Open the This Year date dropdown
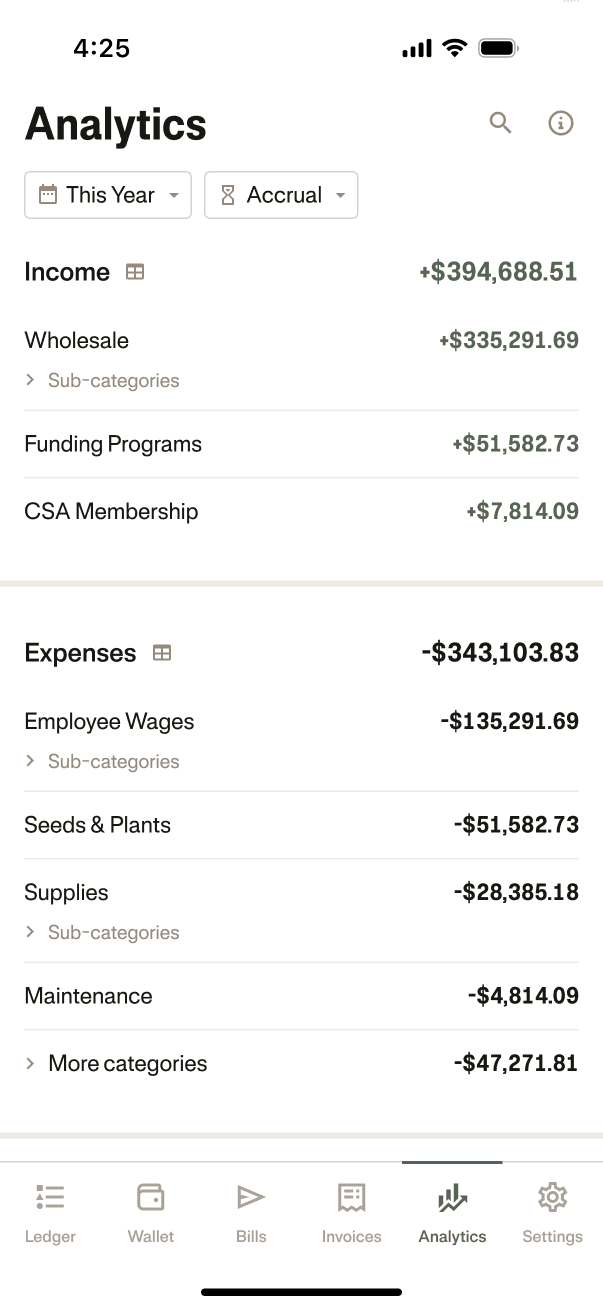This screenshot has height=1308, width=603. pyautogui.click(x=108, y=195)
